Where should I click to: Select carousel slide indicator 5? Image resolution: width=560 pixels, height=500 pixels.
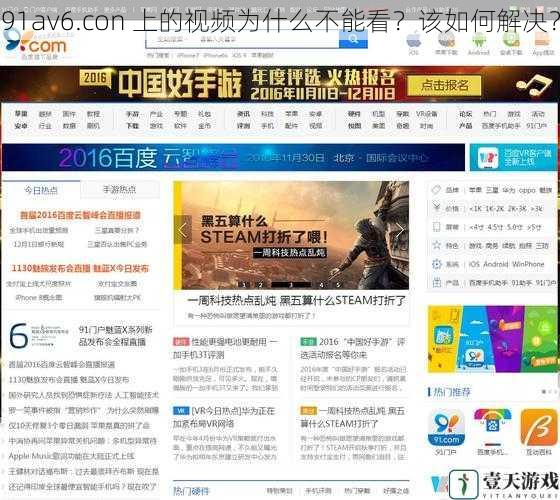(x=338, y=285)
